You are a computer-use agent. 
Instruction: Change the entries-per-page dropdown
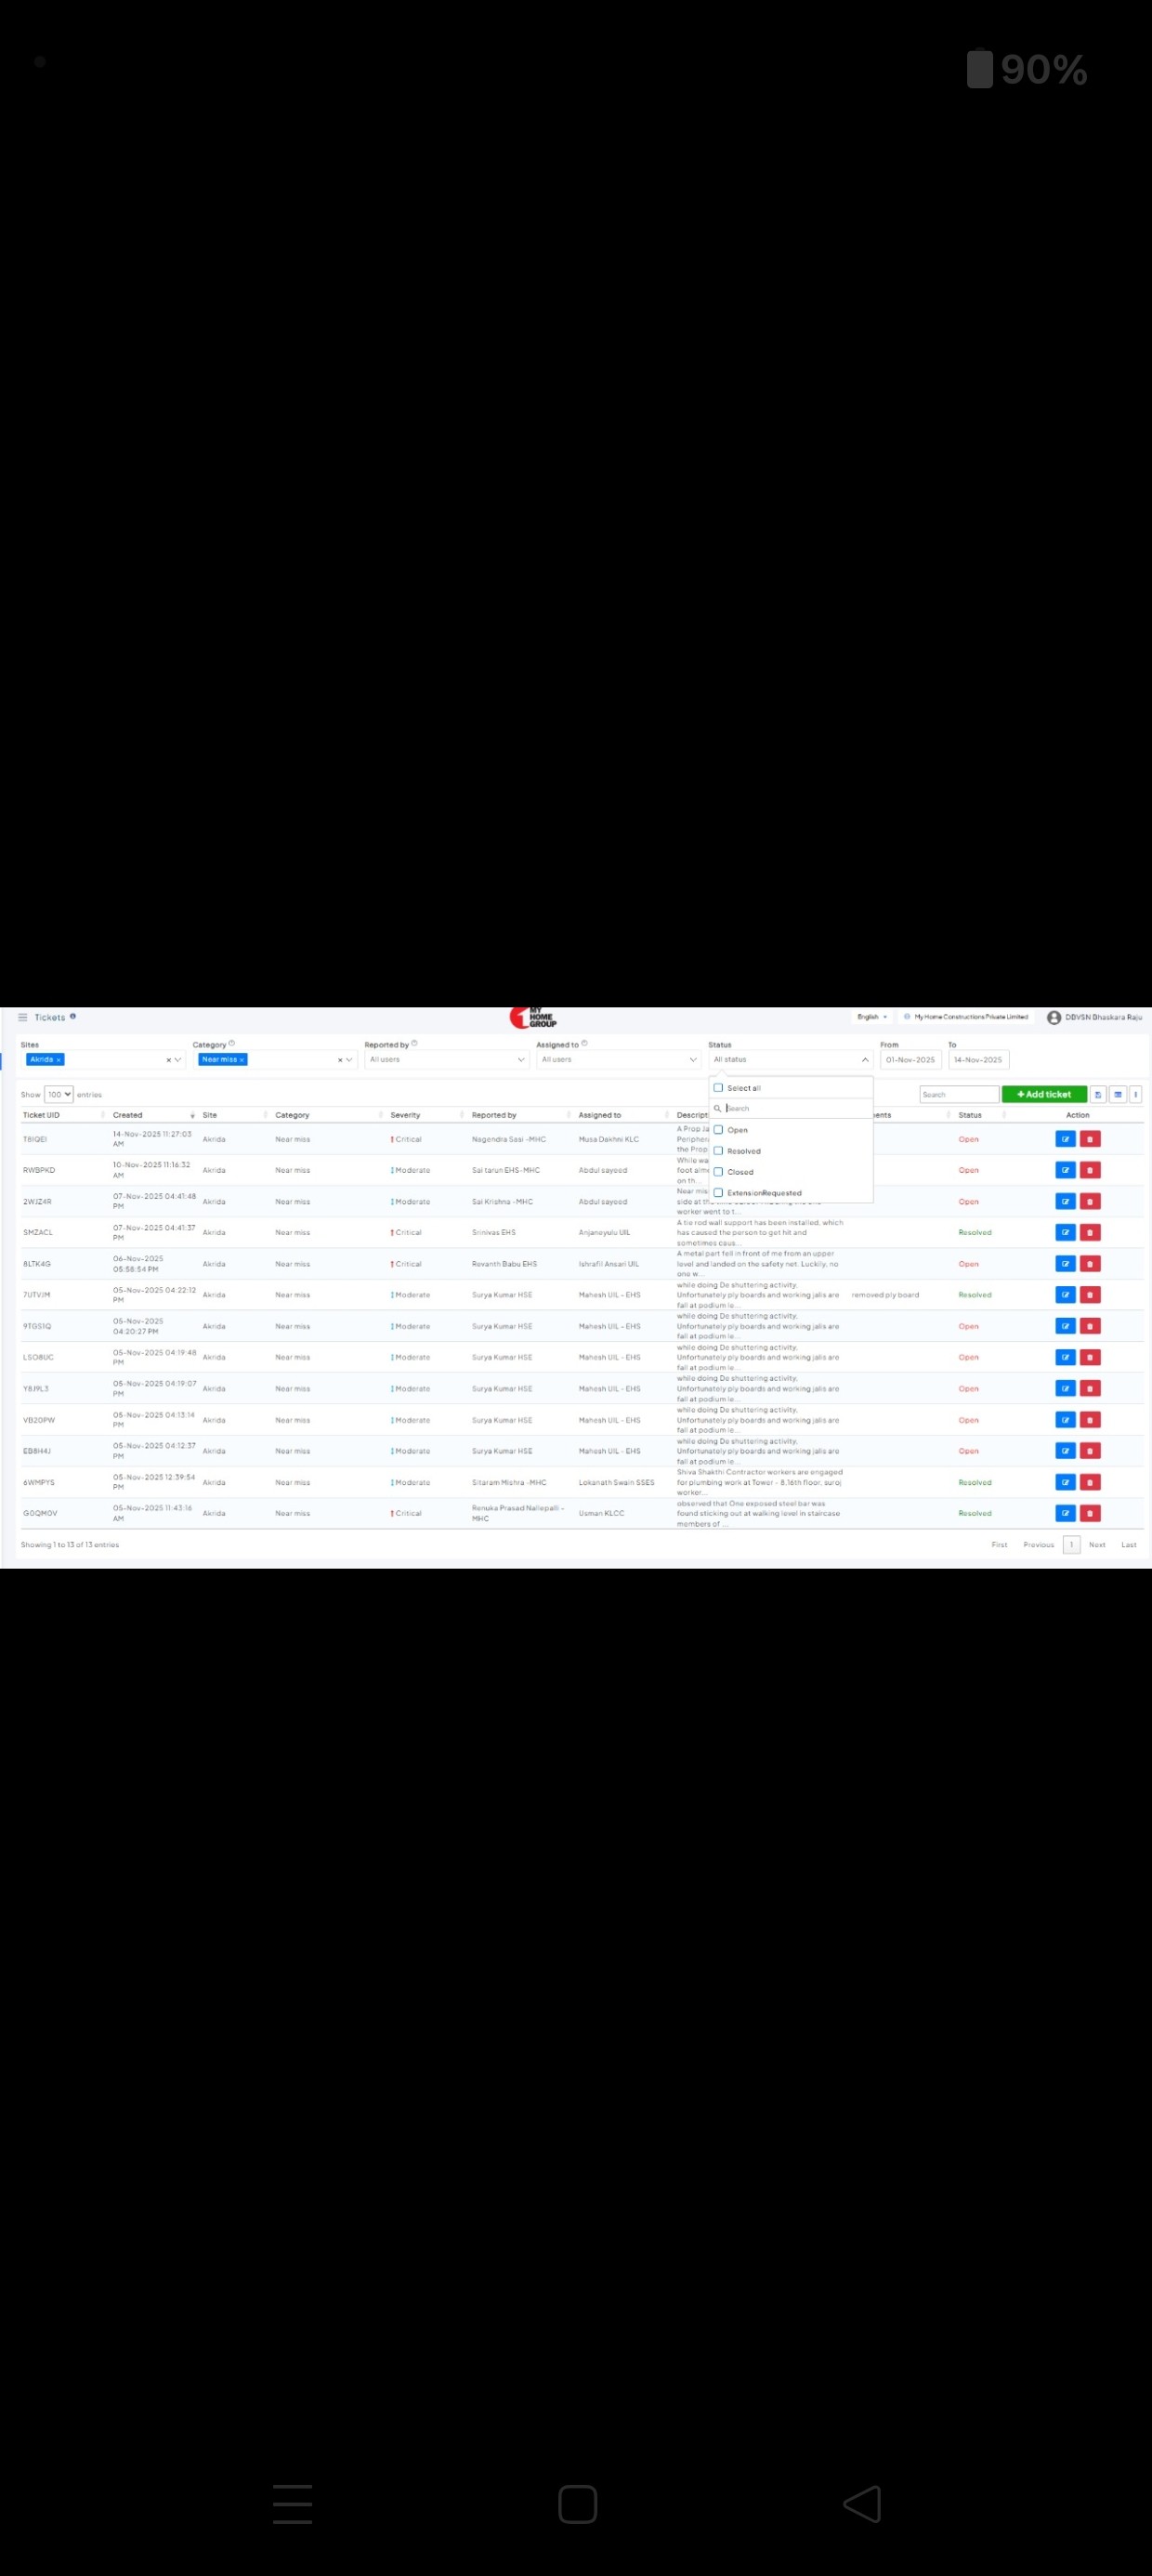(x=59, y=1094)
